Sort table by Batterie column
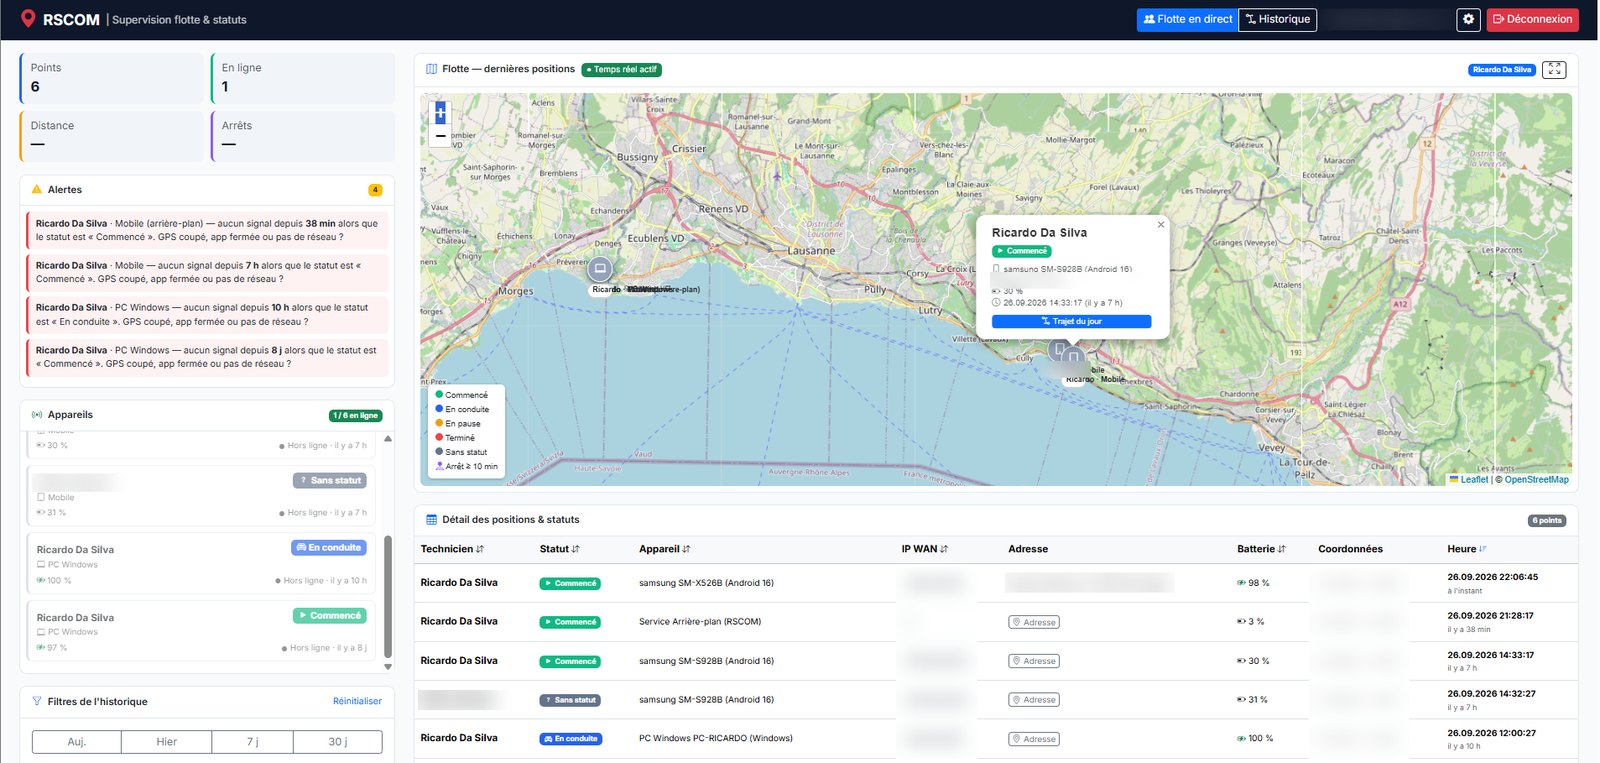The height and width of the screenshot is (763, 1600). (1261, 549)
